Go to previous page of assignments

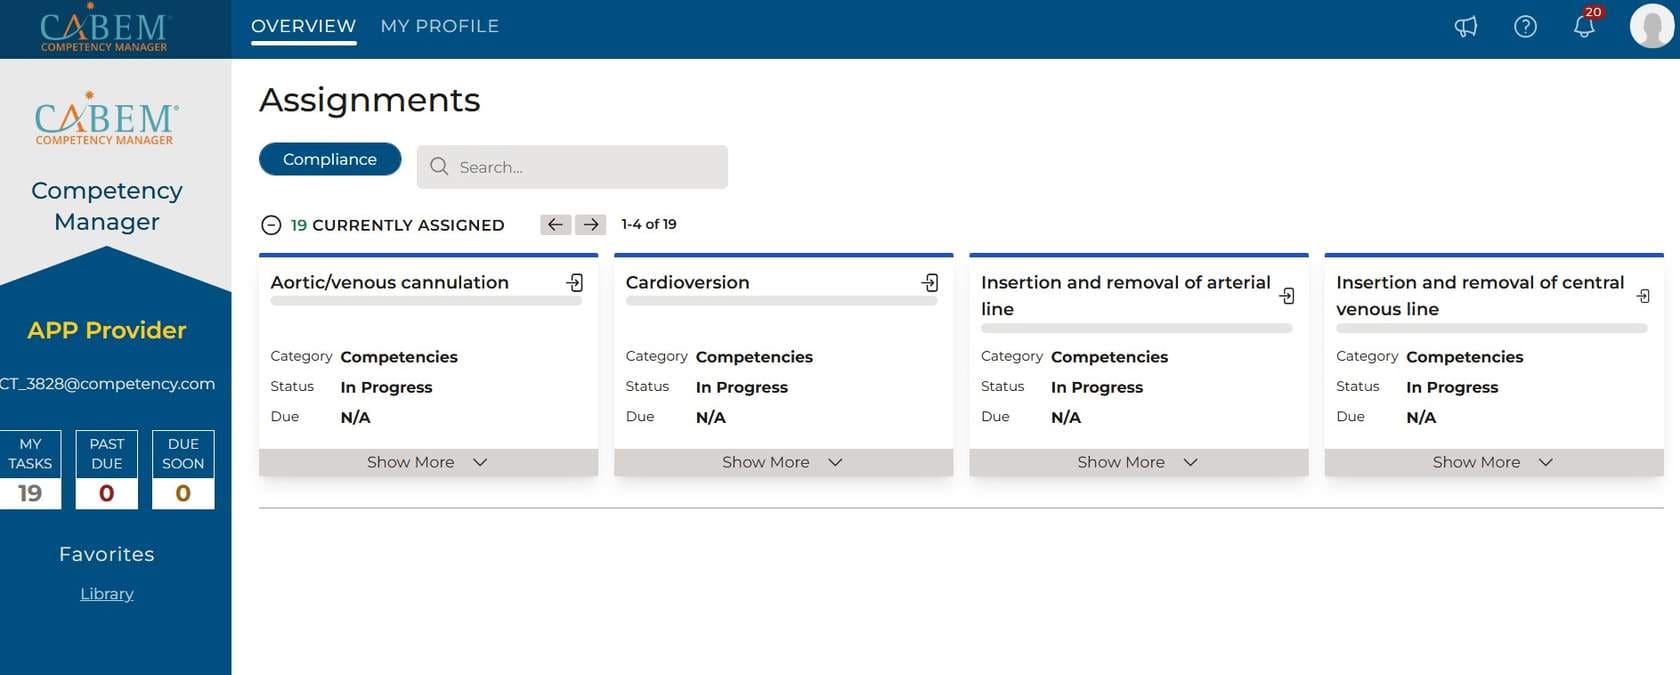click(x=555, y=225)
